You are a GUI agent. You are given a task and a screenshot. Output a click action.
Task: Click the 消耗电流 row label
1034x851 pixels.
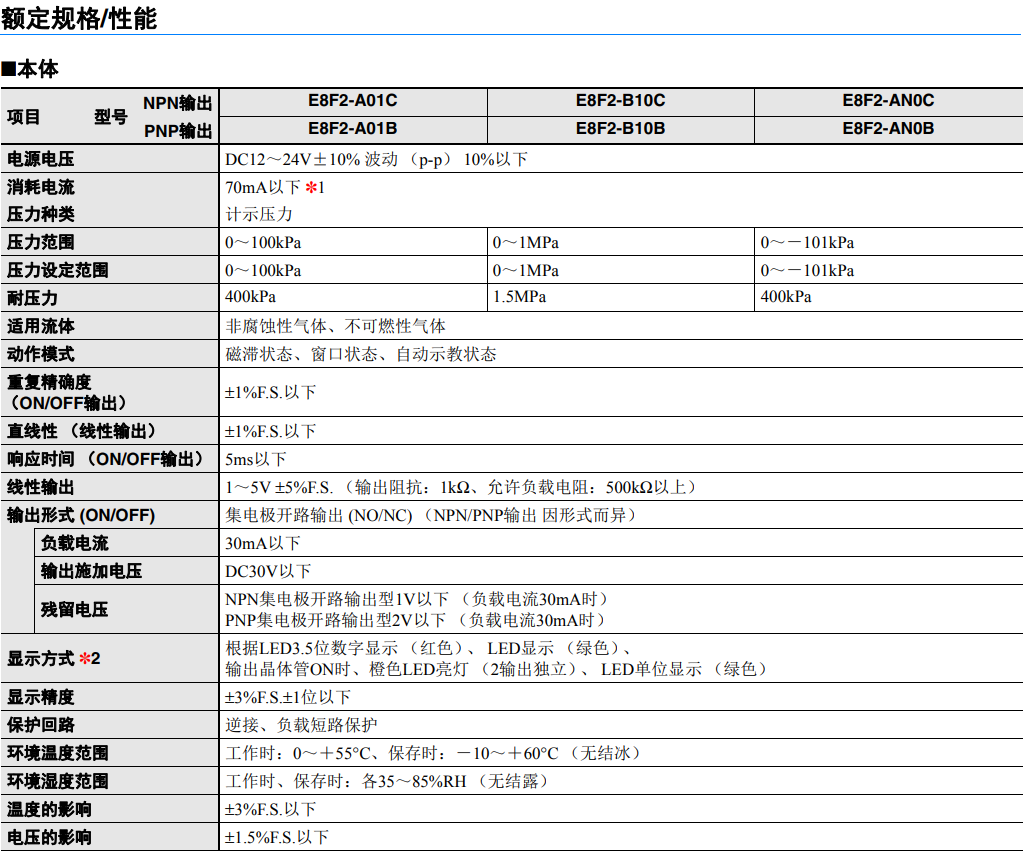point(41,187)
